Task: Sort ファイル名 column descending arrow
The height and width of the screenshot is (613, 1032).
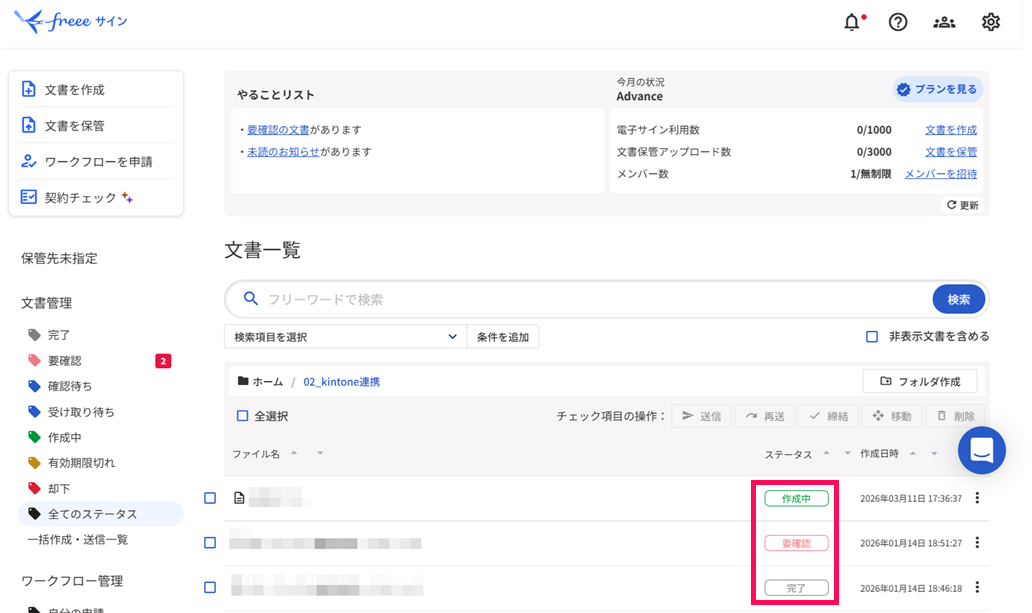Action: coord(320,453)
